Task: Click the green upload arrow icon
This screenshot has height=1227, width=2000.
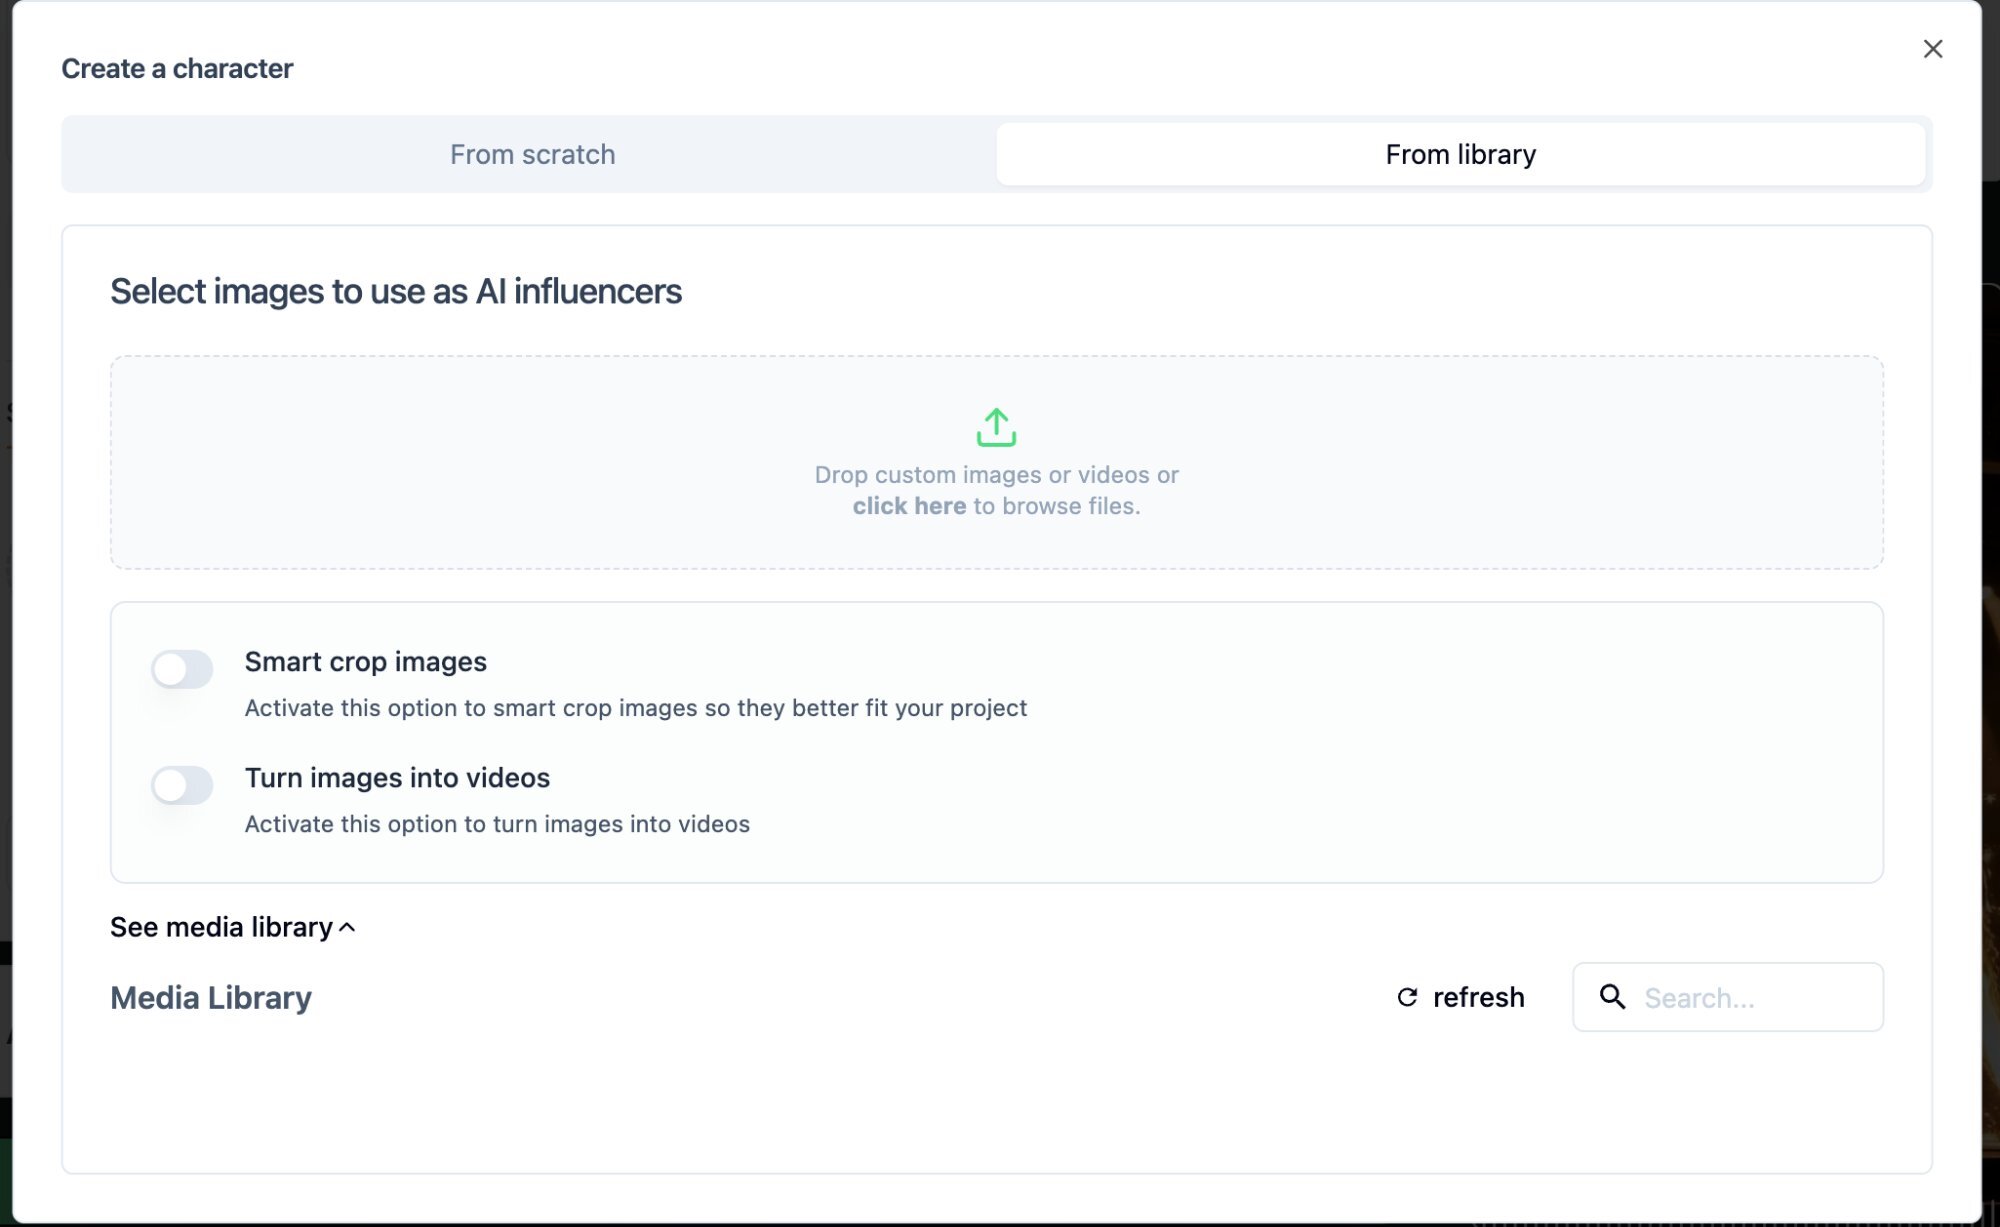Action: (995, 428)
